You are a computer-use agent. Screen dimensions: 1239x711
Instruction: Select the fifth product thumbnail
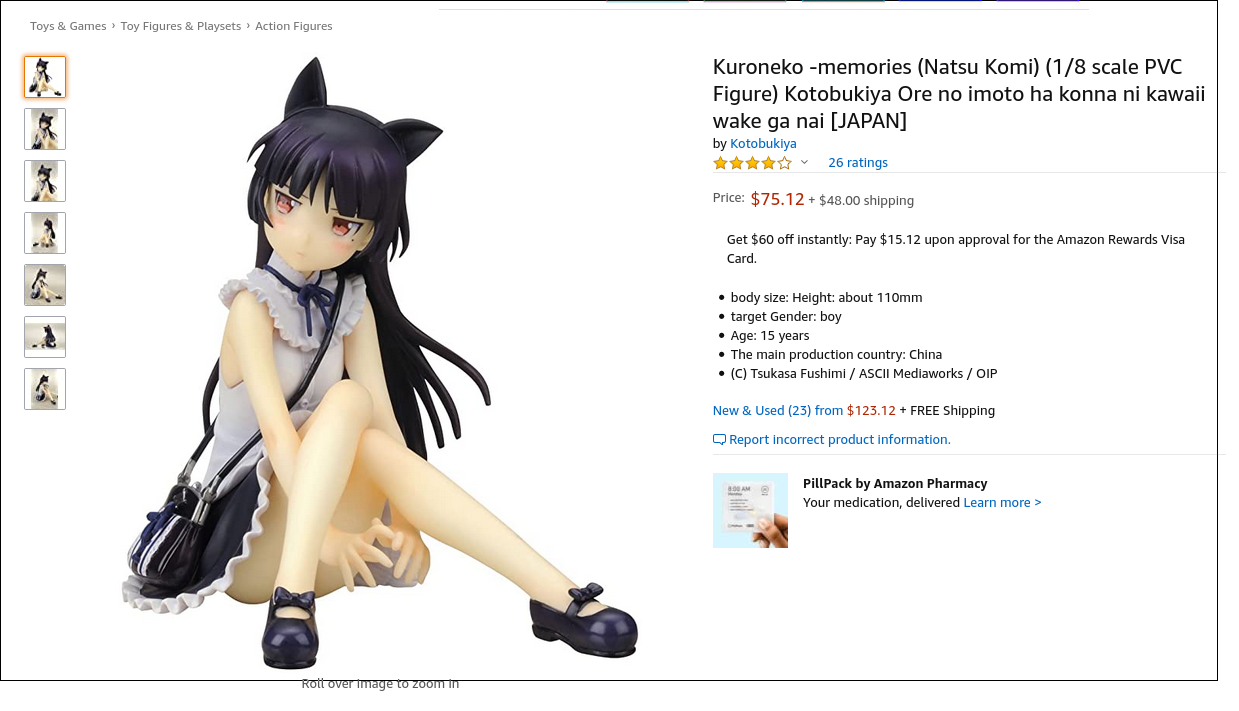pyautogui.click(x=45, y=285)
